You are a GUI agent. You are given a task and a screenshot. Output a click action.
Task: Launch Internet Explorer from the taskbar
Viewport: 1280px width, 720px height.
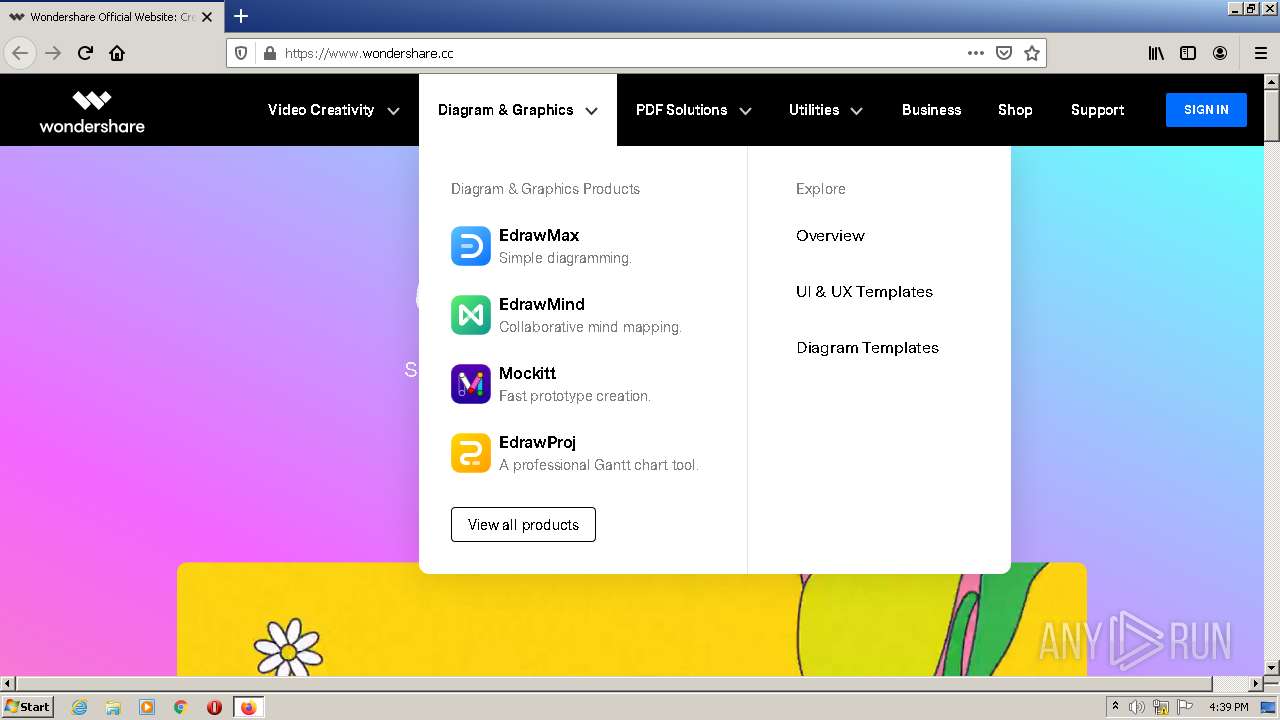tap(79, 707)
